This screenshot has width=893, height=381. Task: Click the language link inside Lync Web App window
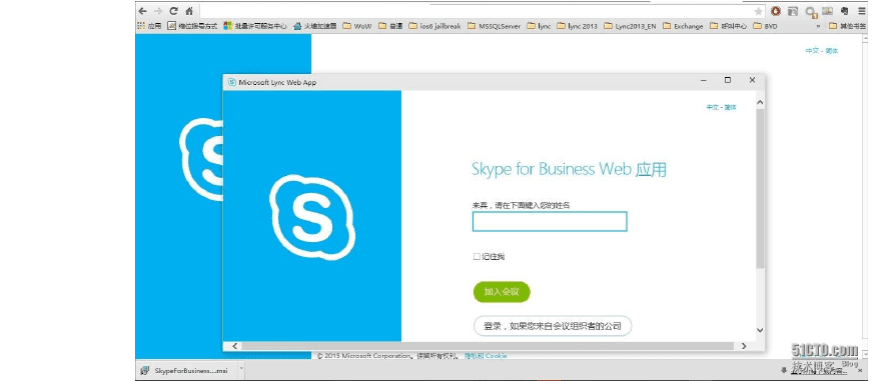tap(722, 107)
